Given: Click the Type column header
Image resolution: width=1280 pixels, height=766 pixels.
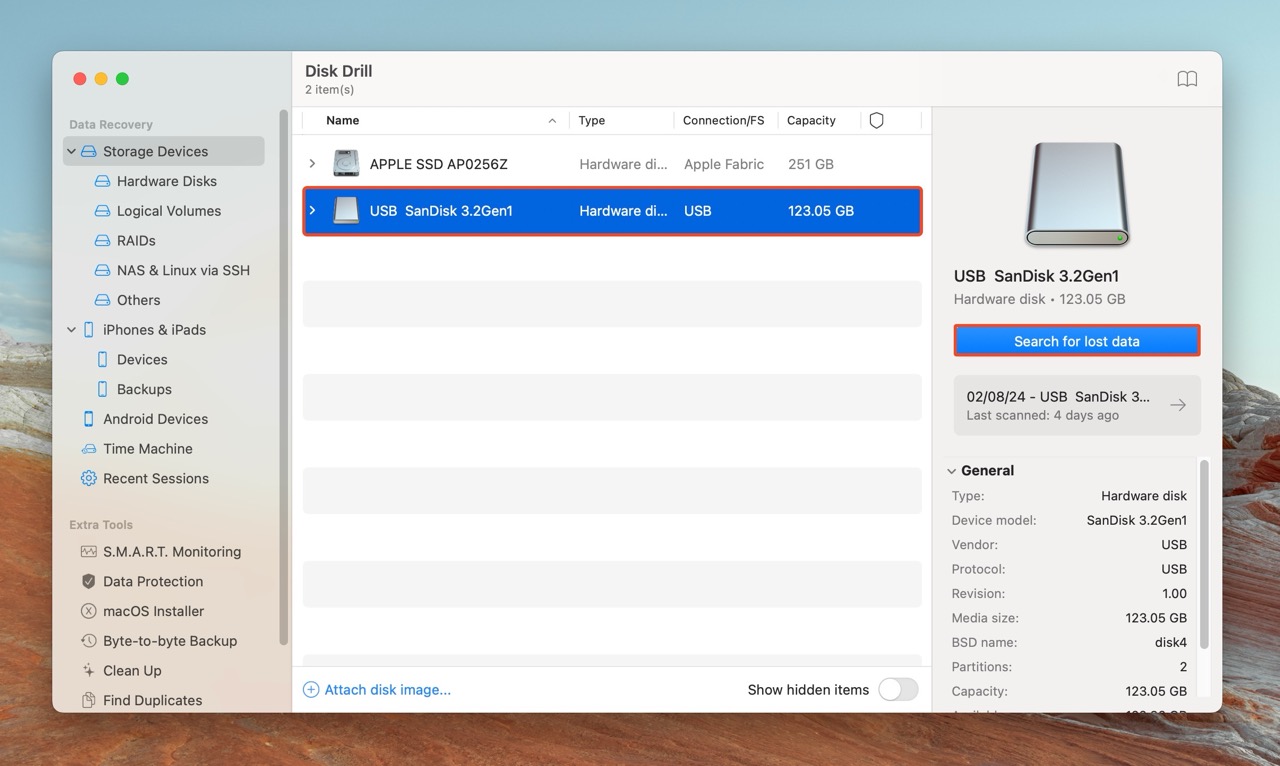Looking at the screenshot, I should click(x=592, y=120).
